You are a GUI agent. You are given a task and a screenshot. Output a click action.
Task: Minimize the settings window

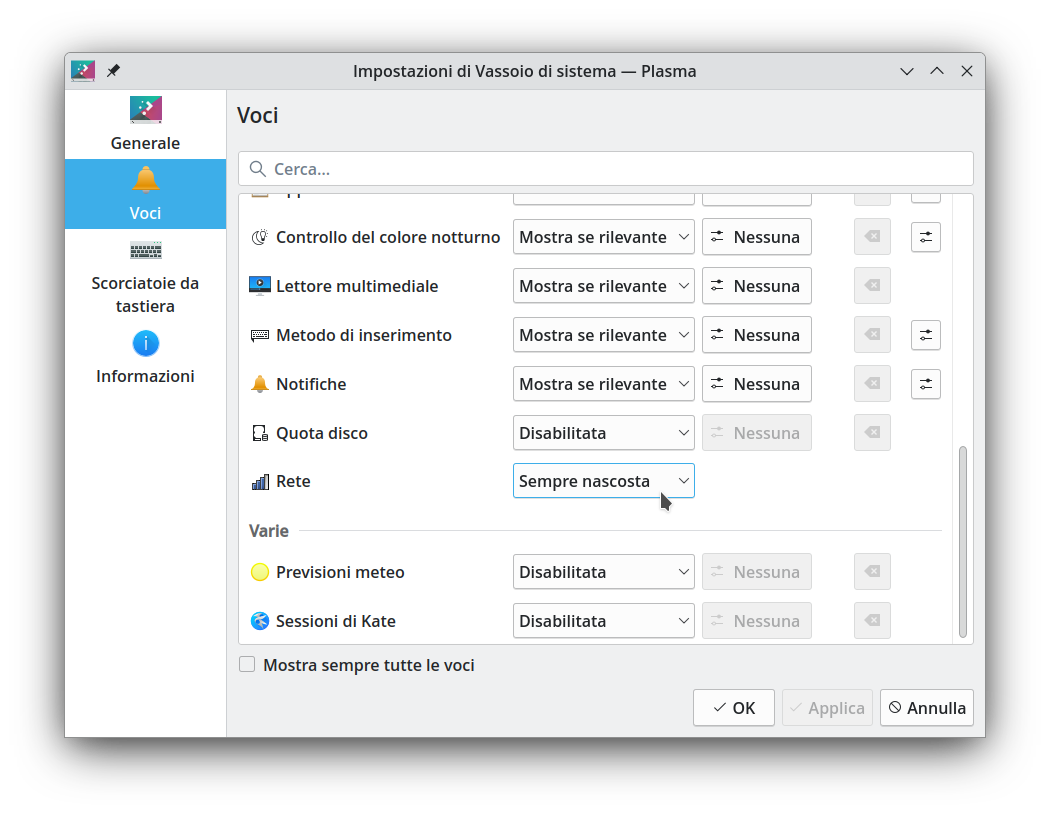(x=907, y=71)
